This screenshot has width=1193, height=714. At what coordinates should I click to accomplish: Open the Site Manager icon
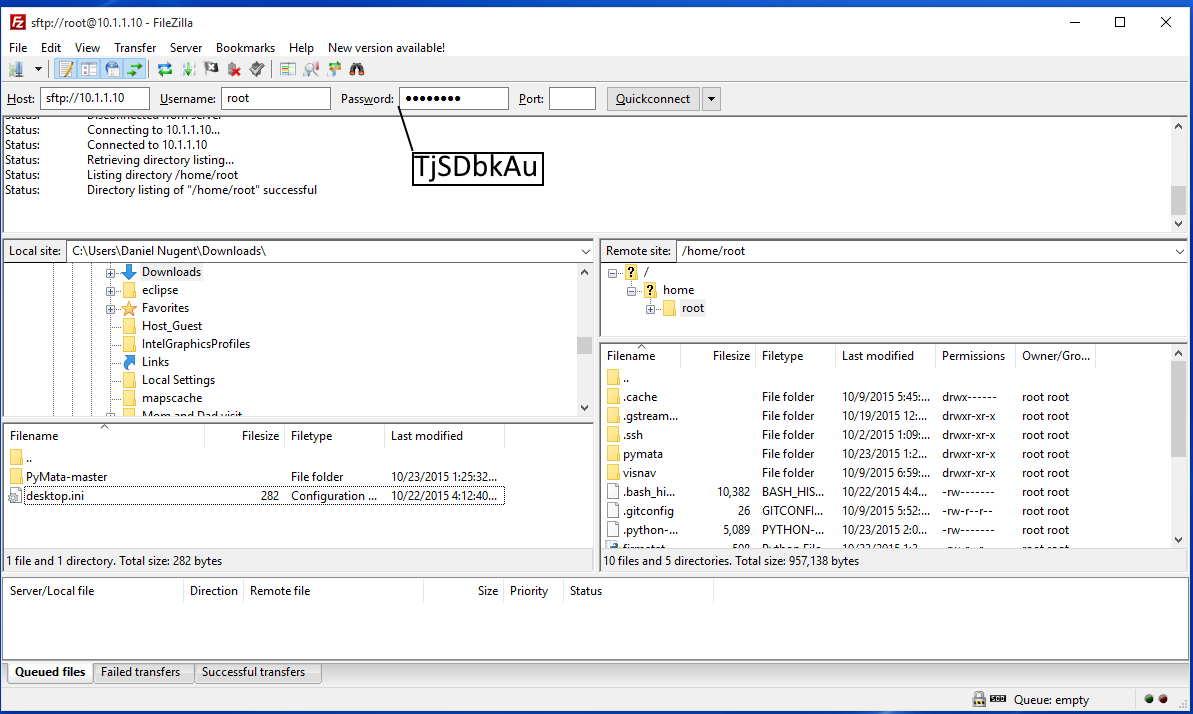click(16, 69)
